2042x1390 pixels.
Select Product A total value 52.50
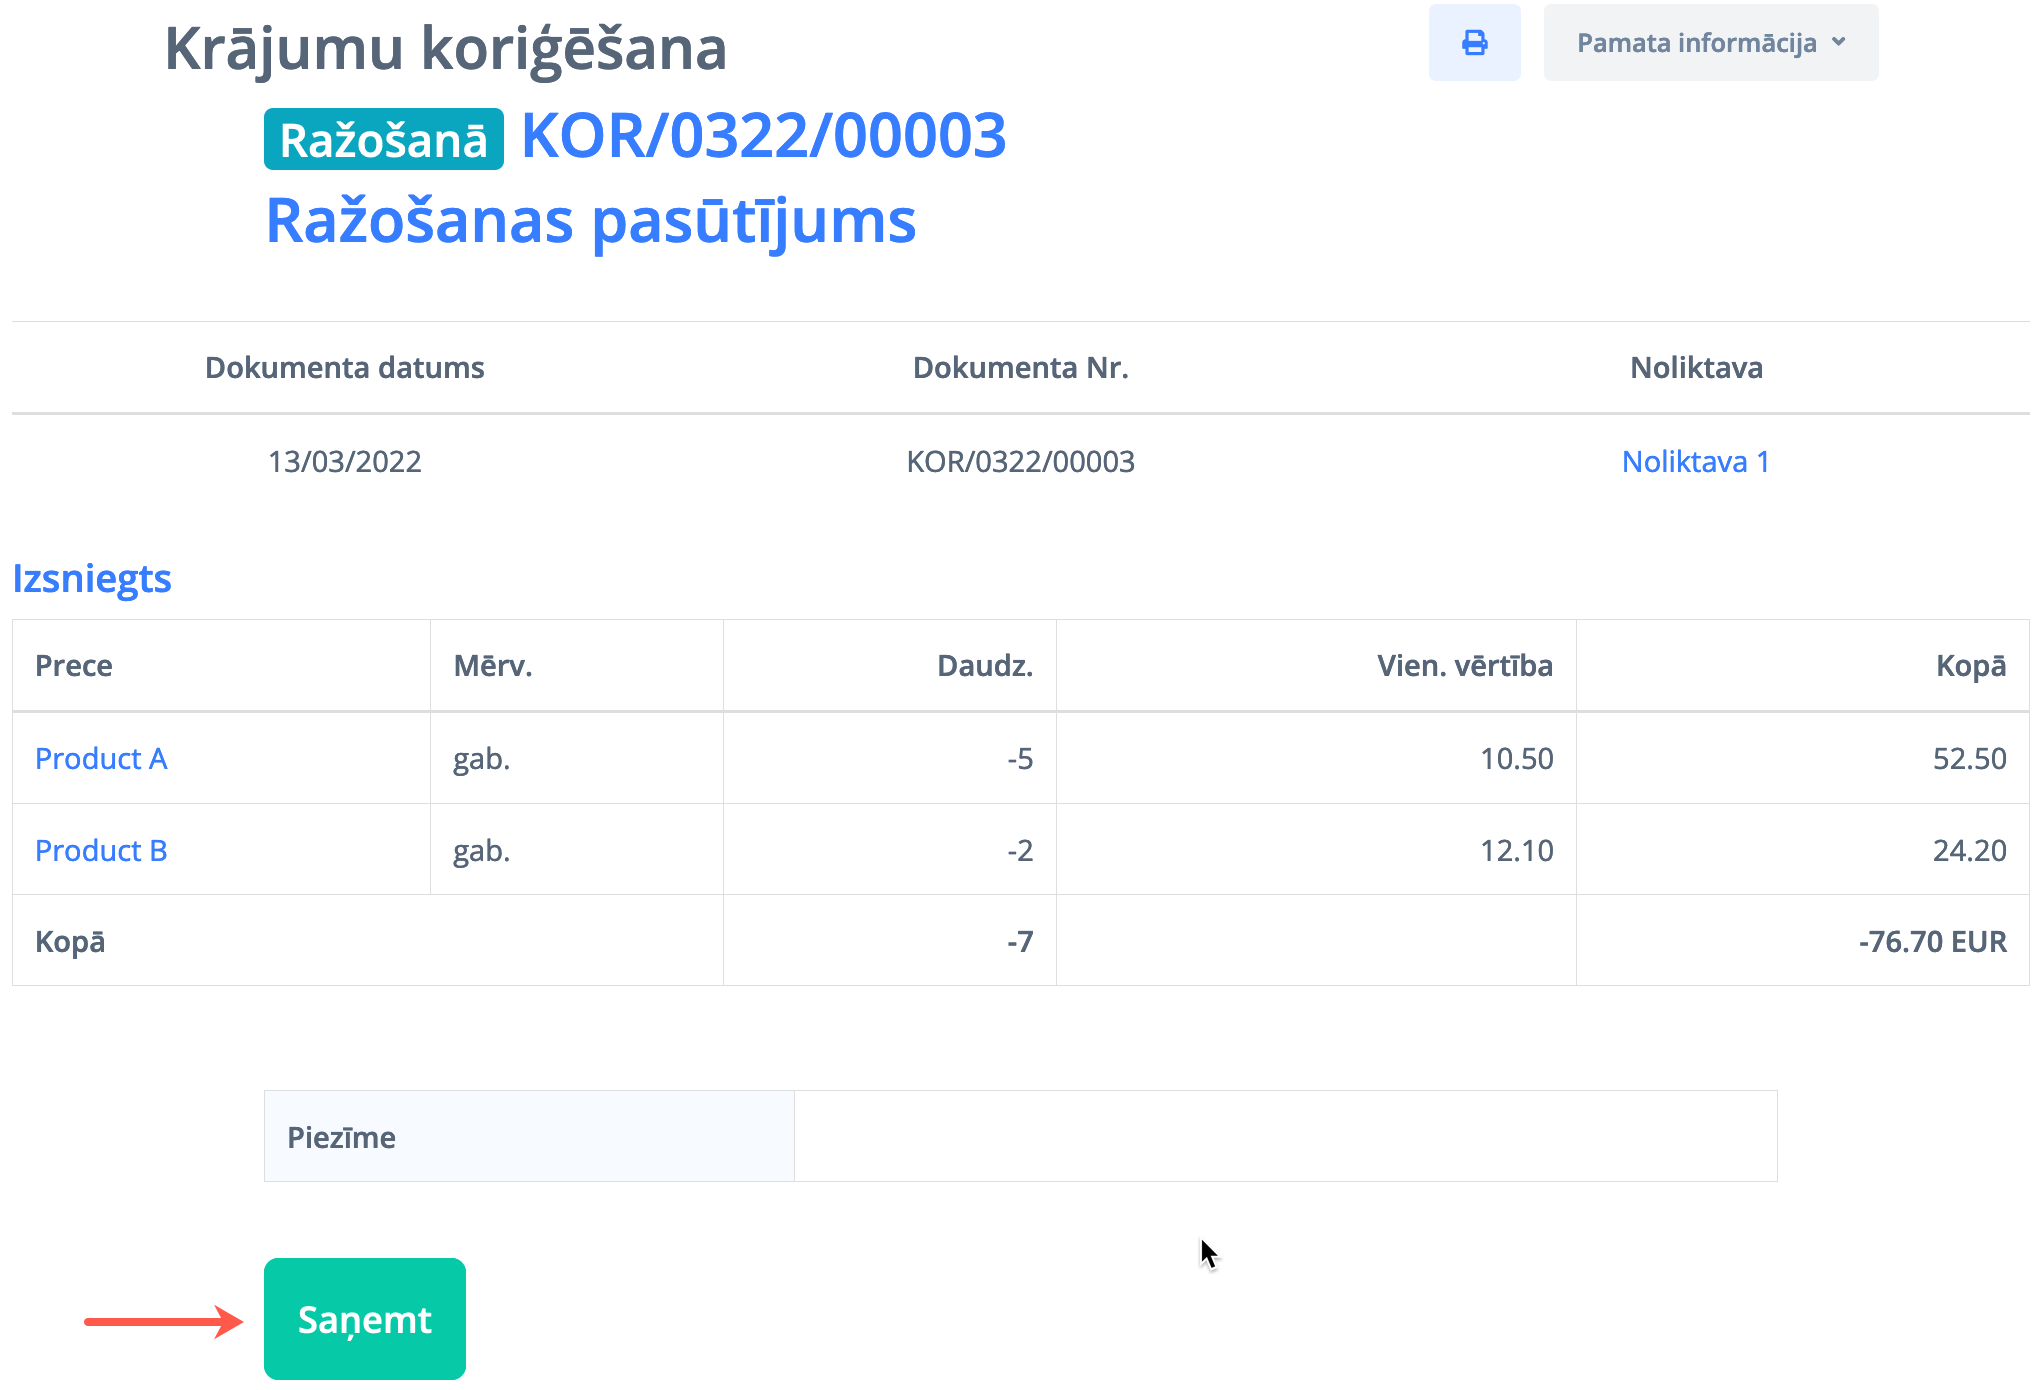1968,759
